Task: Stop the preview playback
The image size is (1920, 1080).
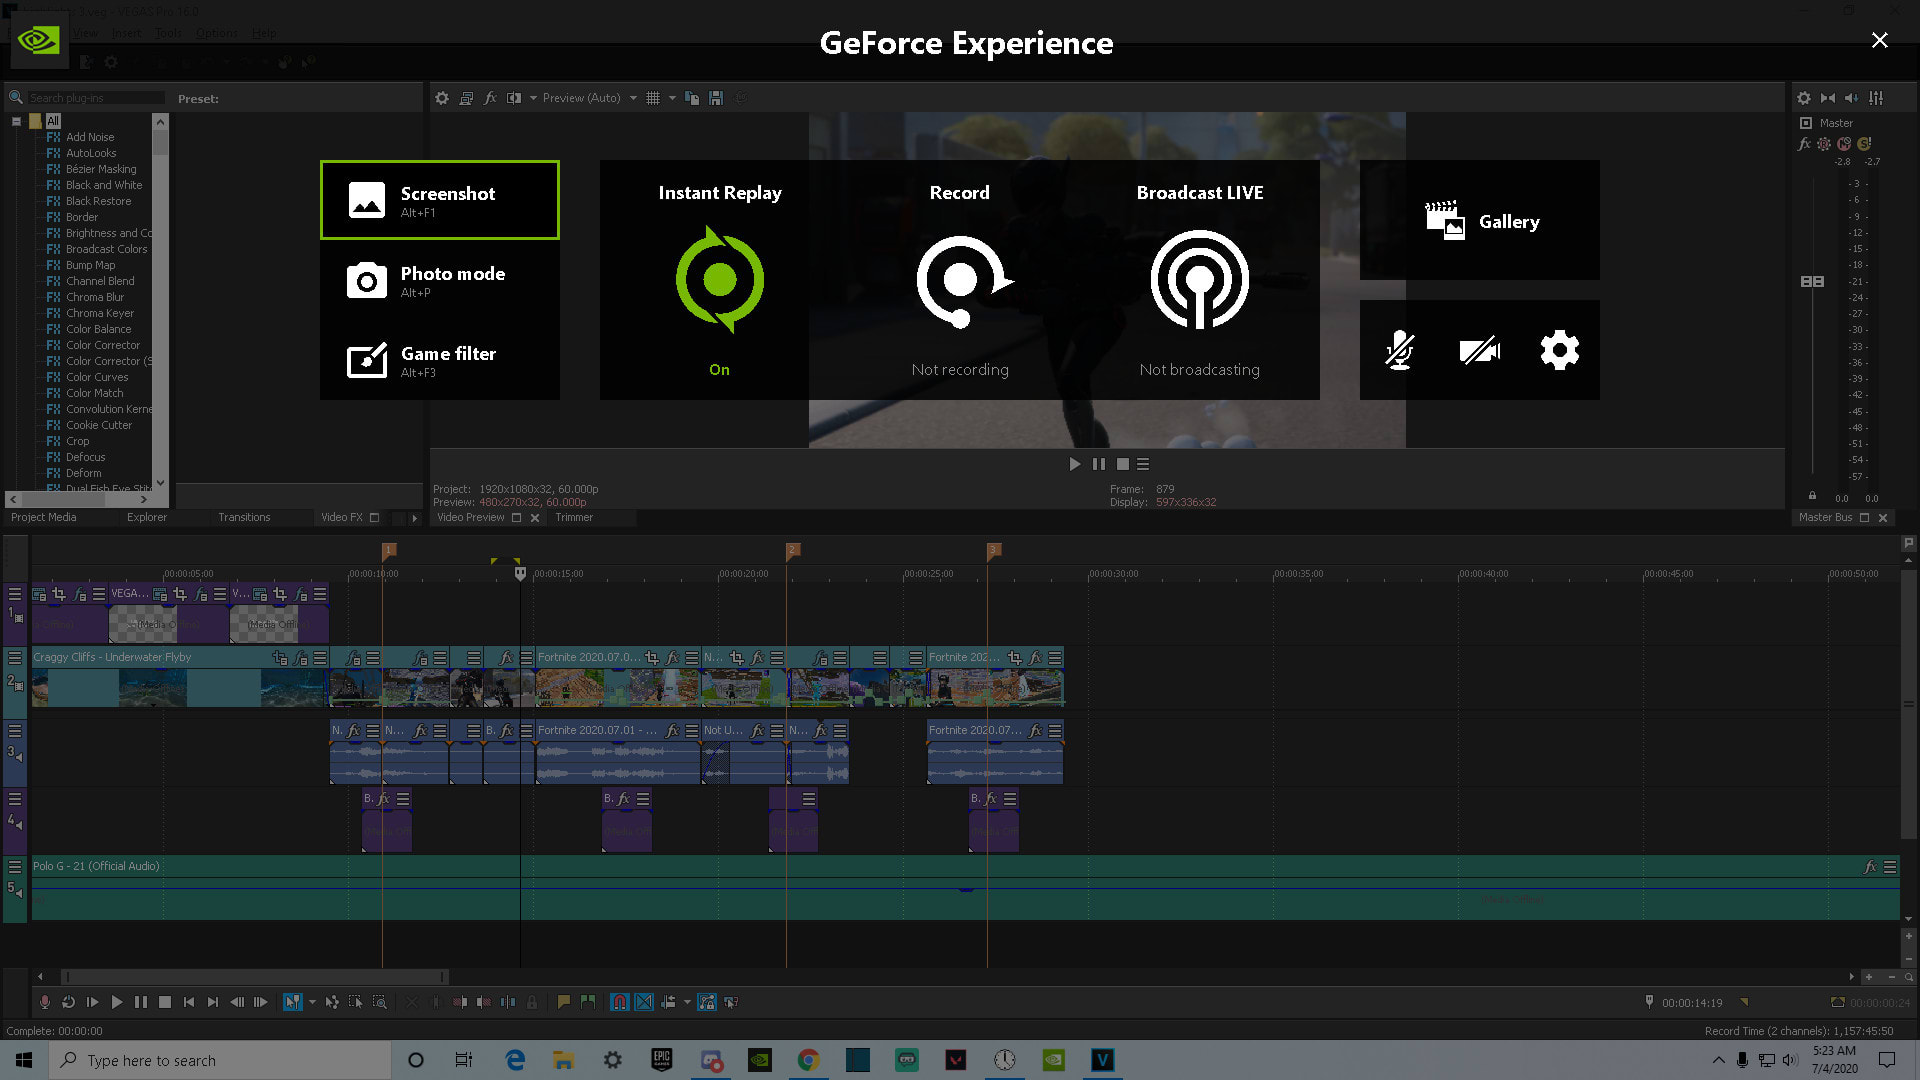Action: (x=1123, y=464)
